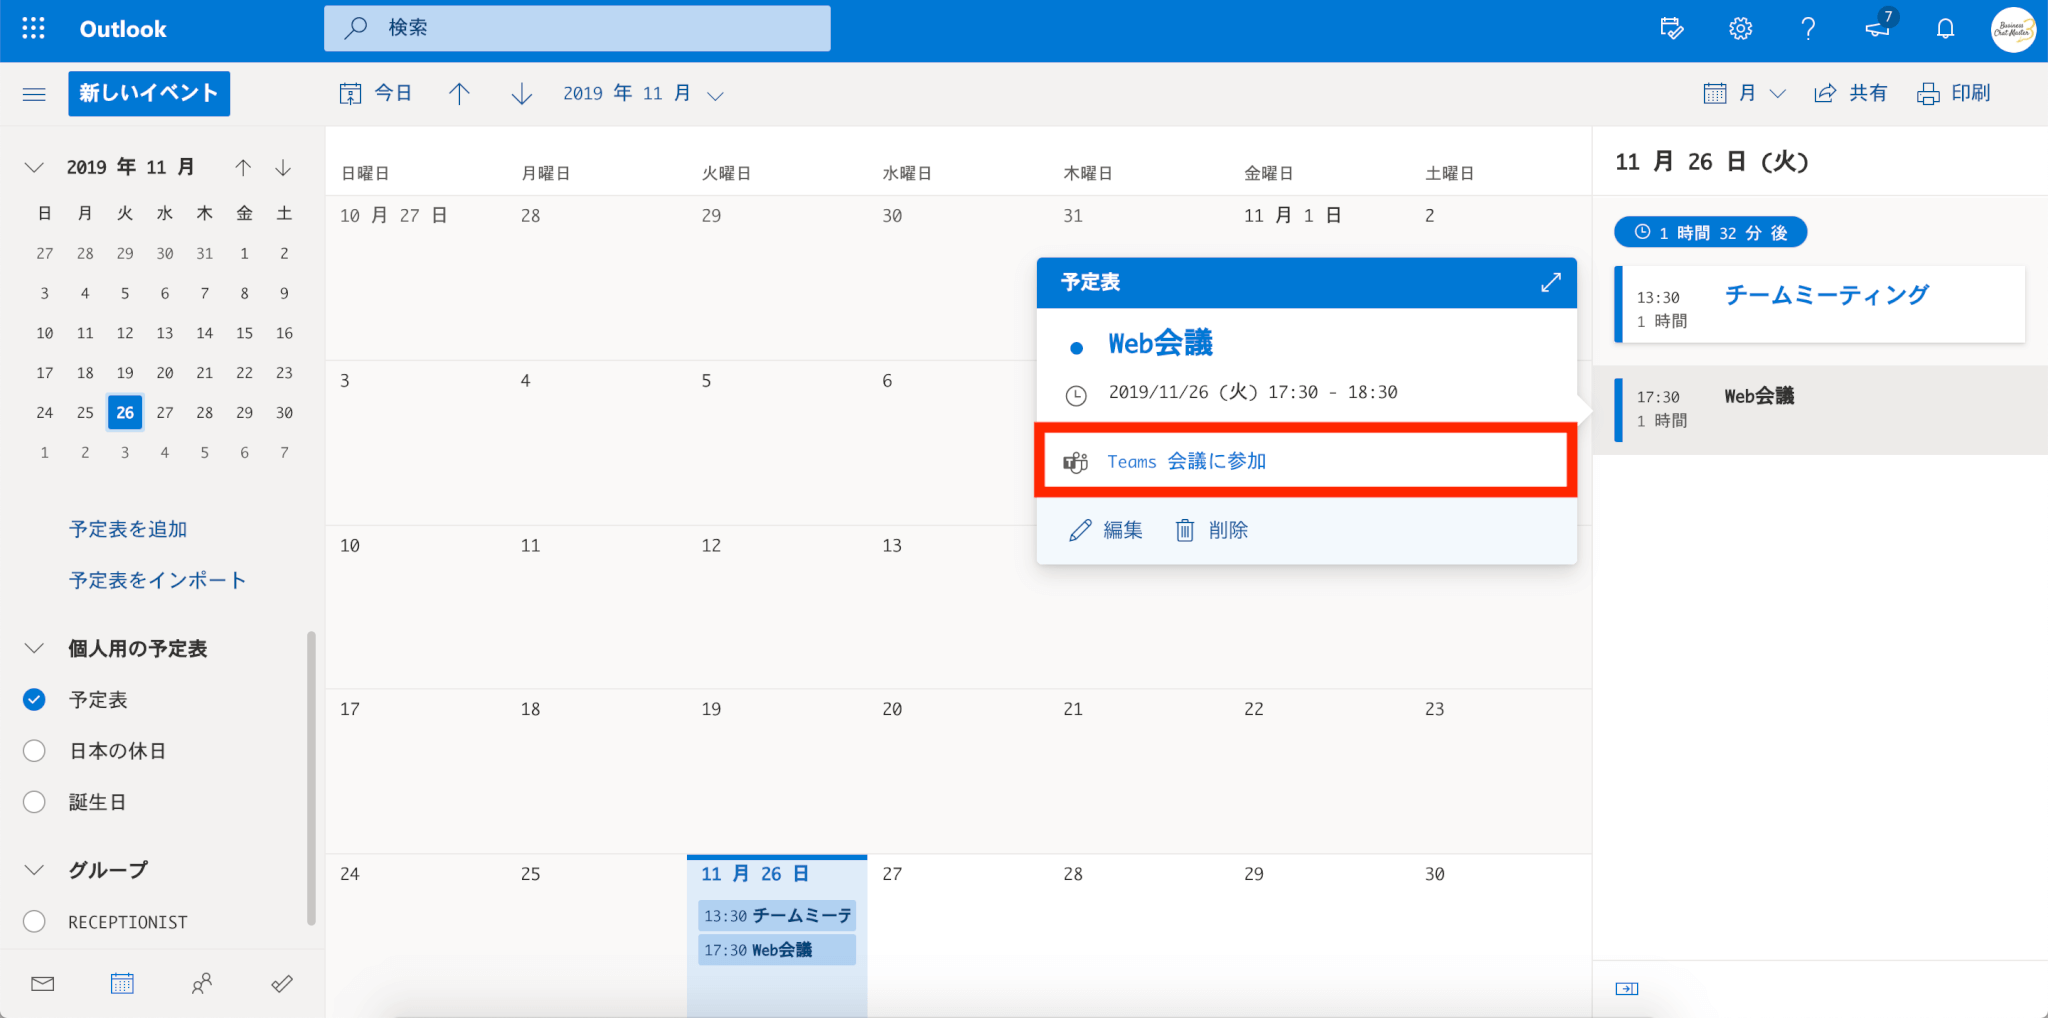Click the 新しいイベント button
Screen dimensions: 2048x1018
149,94
